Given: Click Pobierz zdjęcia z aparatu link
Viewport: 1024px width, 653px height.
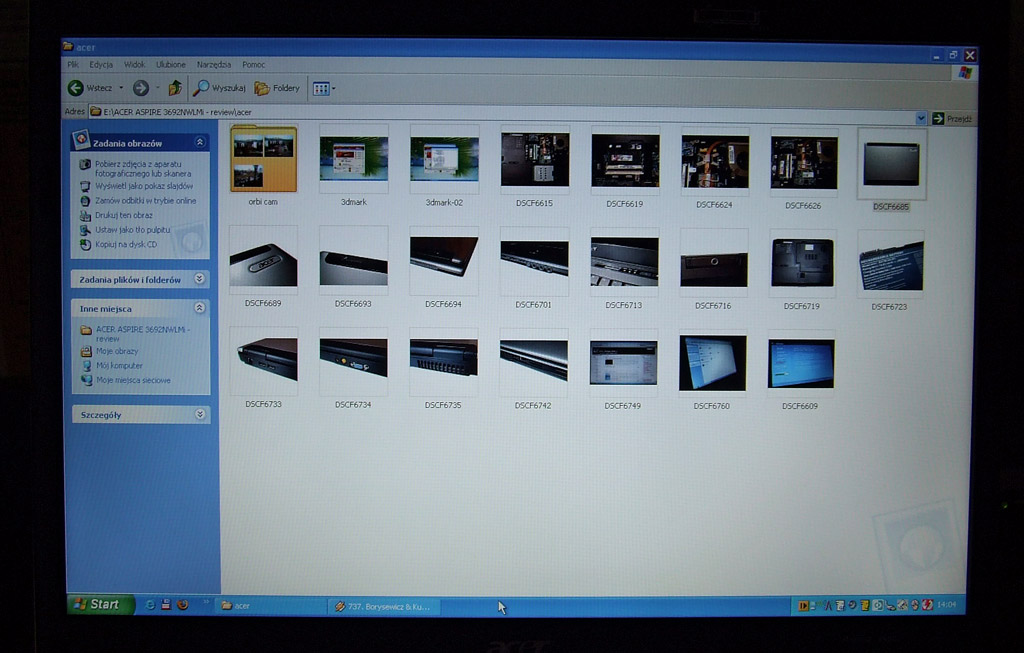Looking at the screenshot, I should coord(143,169).
